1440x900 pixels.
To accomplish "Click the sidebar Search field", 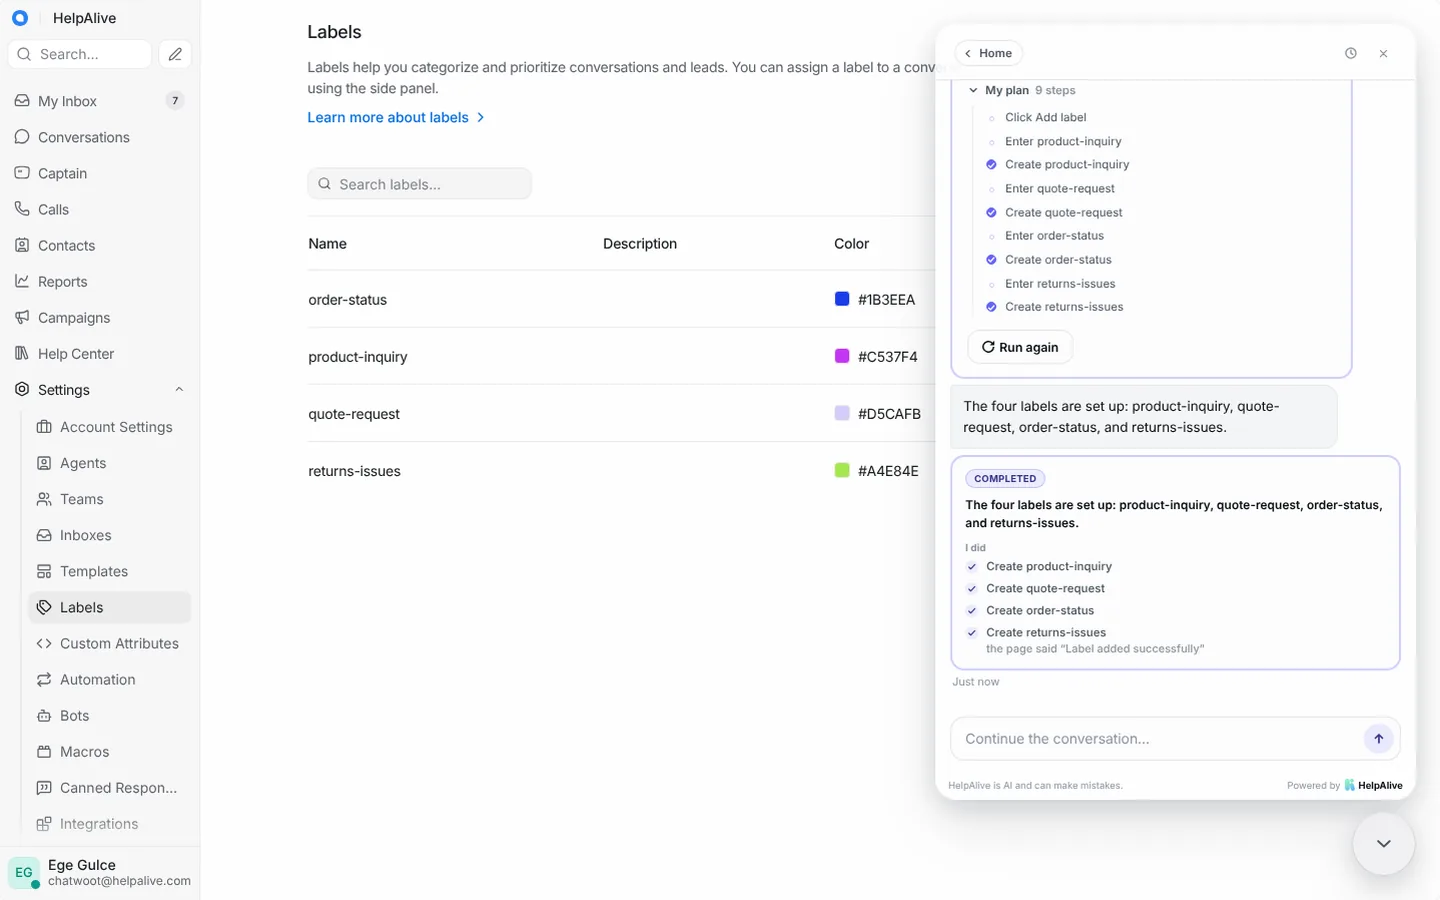I will (x=80, y=54).
